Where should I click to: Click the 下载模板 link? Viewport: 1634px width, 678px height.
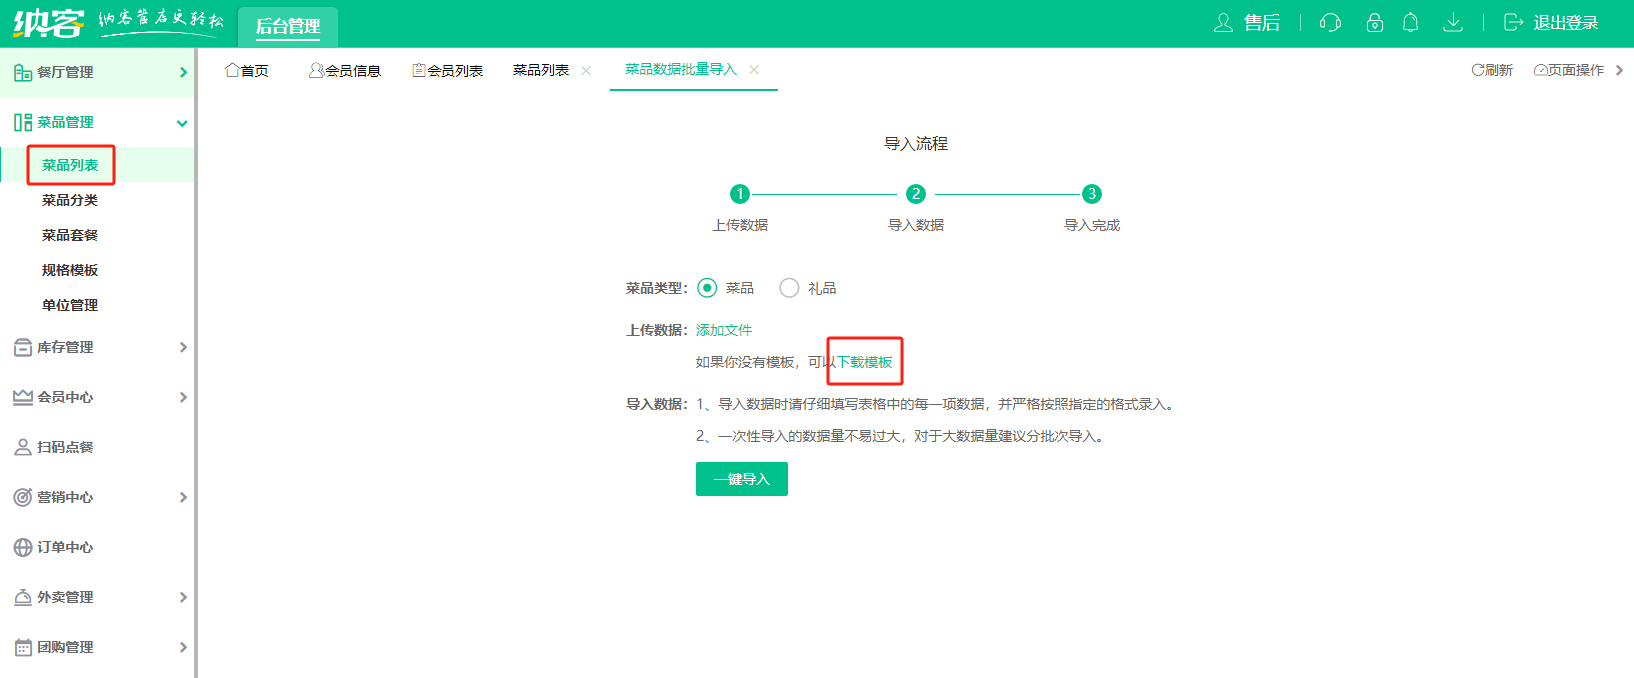(x=864, y=362)
